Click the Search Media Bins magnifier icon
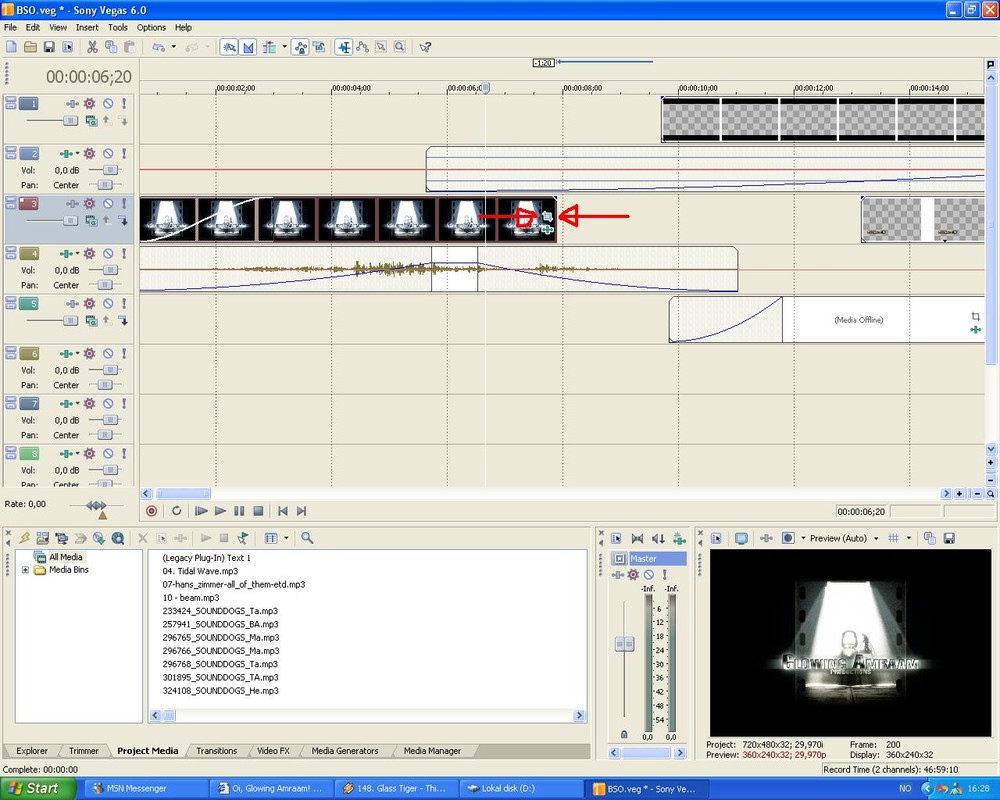 [x=307, y=538]
